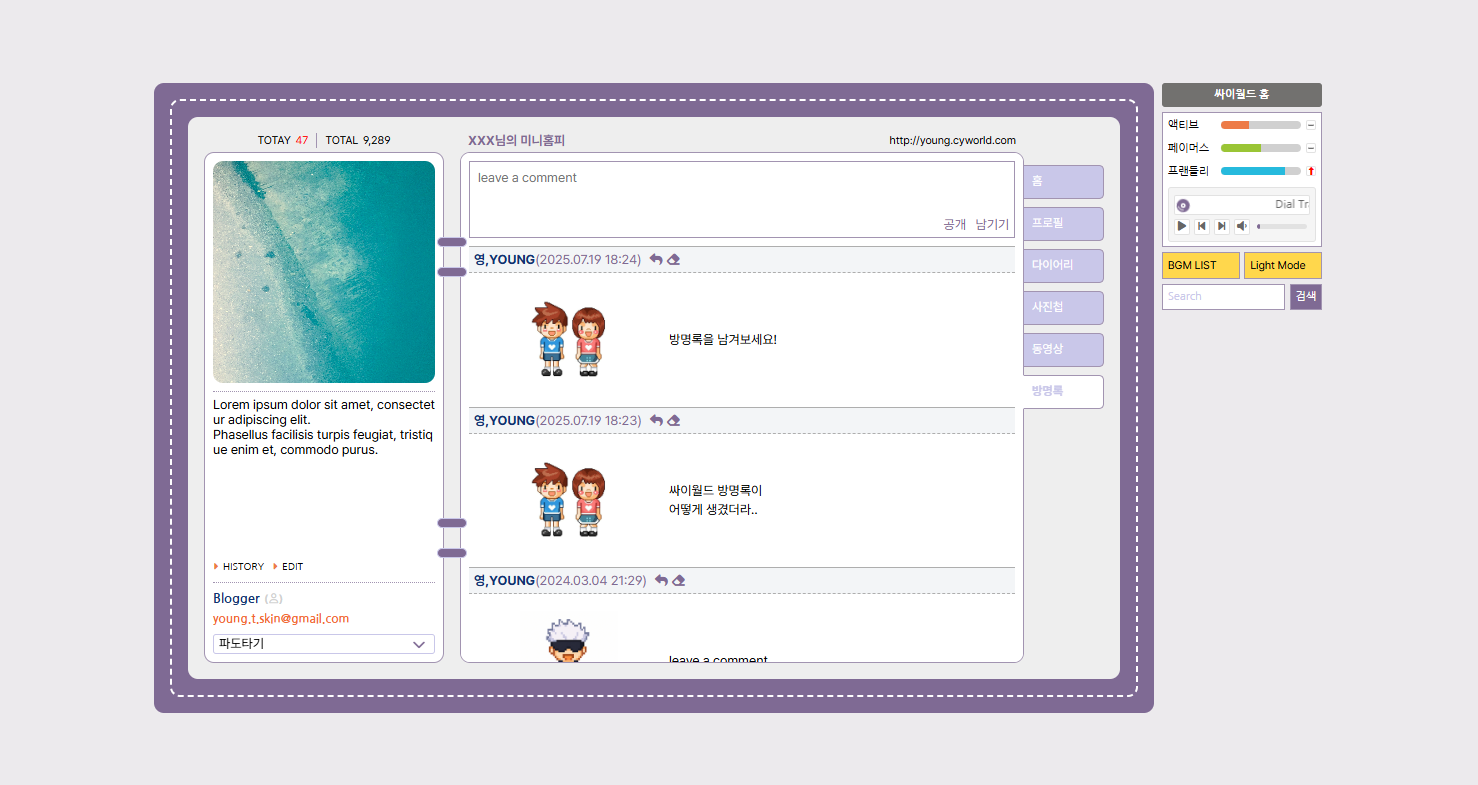Click the minus icon beside 페이머스 bar
Viewport: 1478px width, 785px height.
coord(1311,148)
